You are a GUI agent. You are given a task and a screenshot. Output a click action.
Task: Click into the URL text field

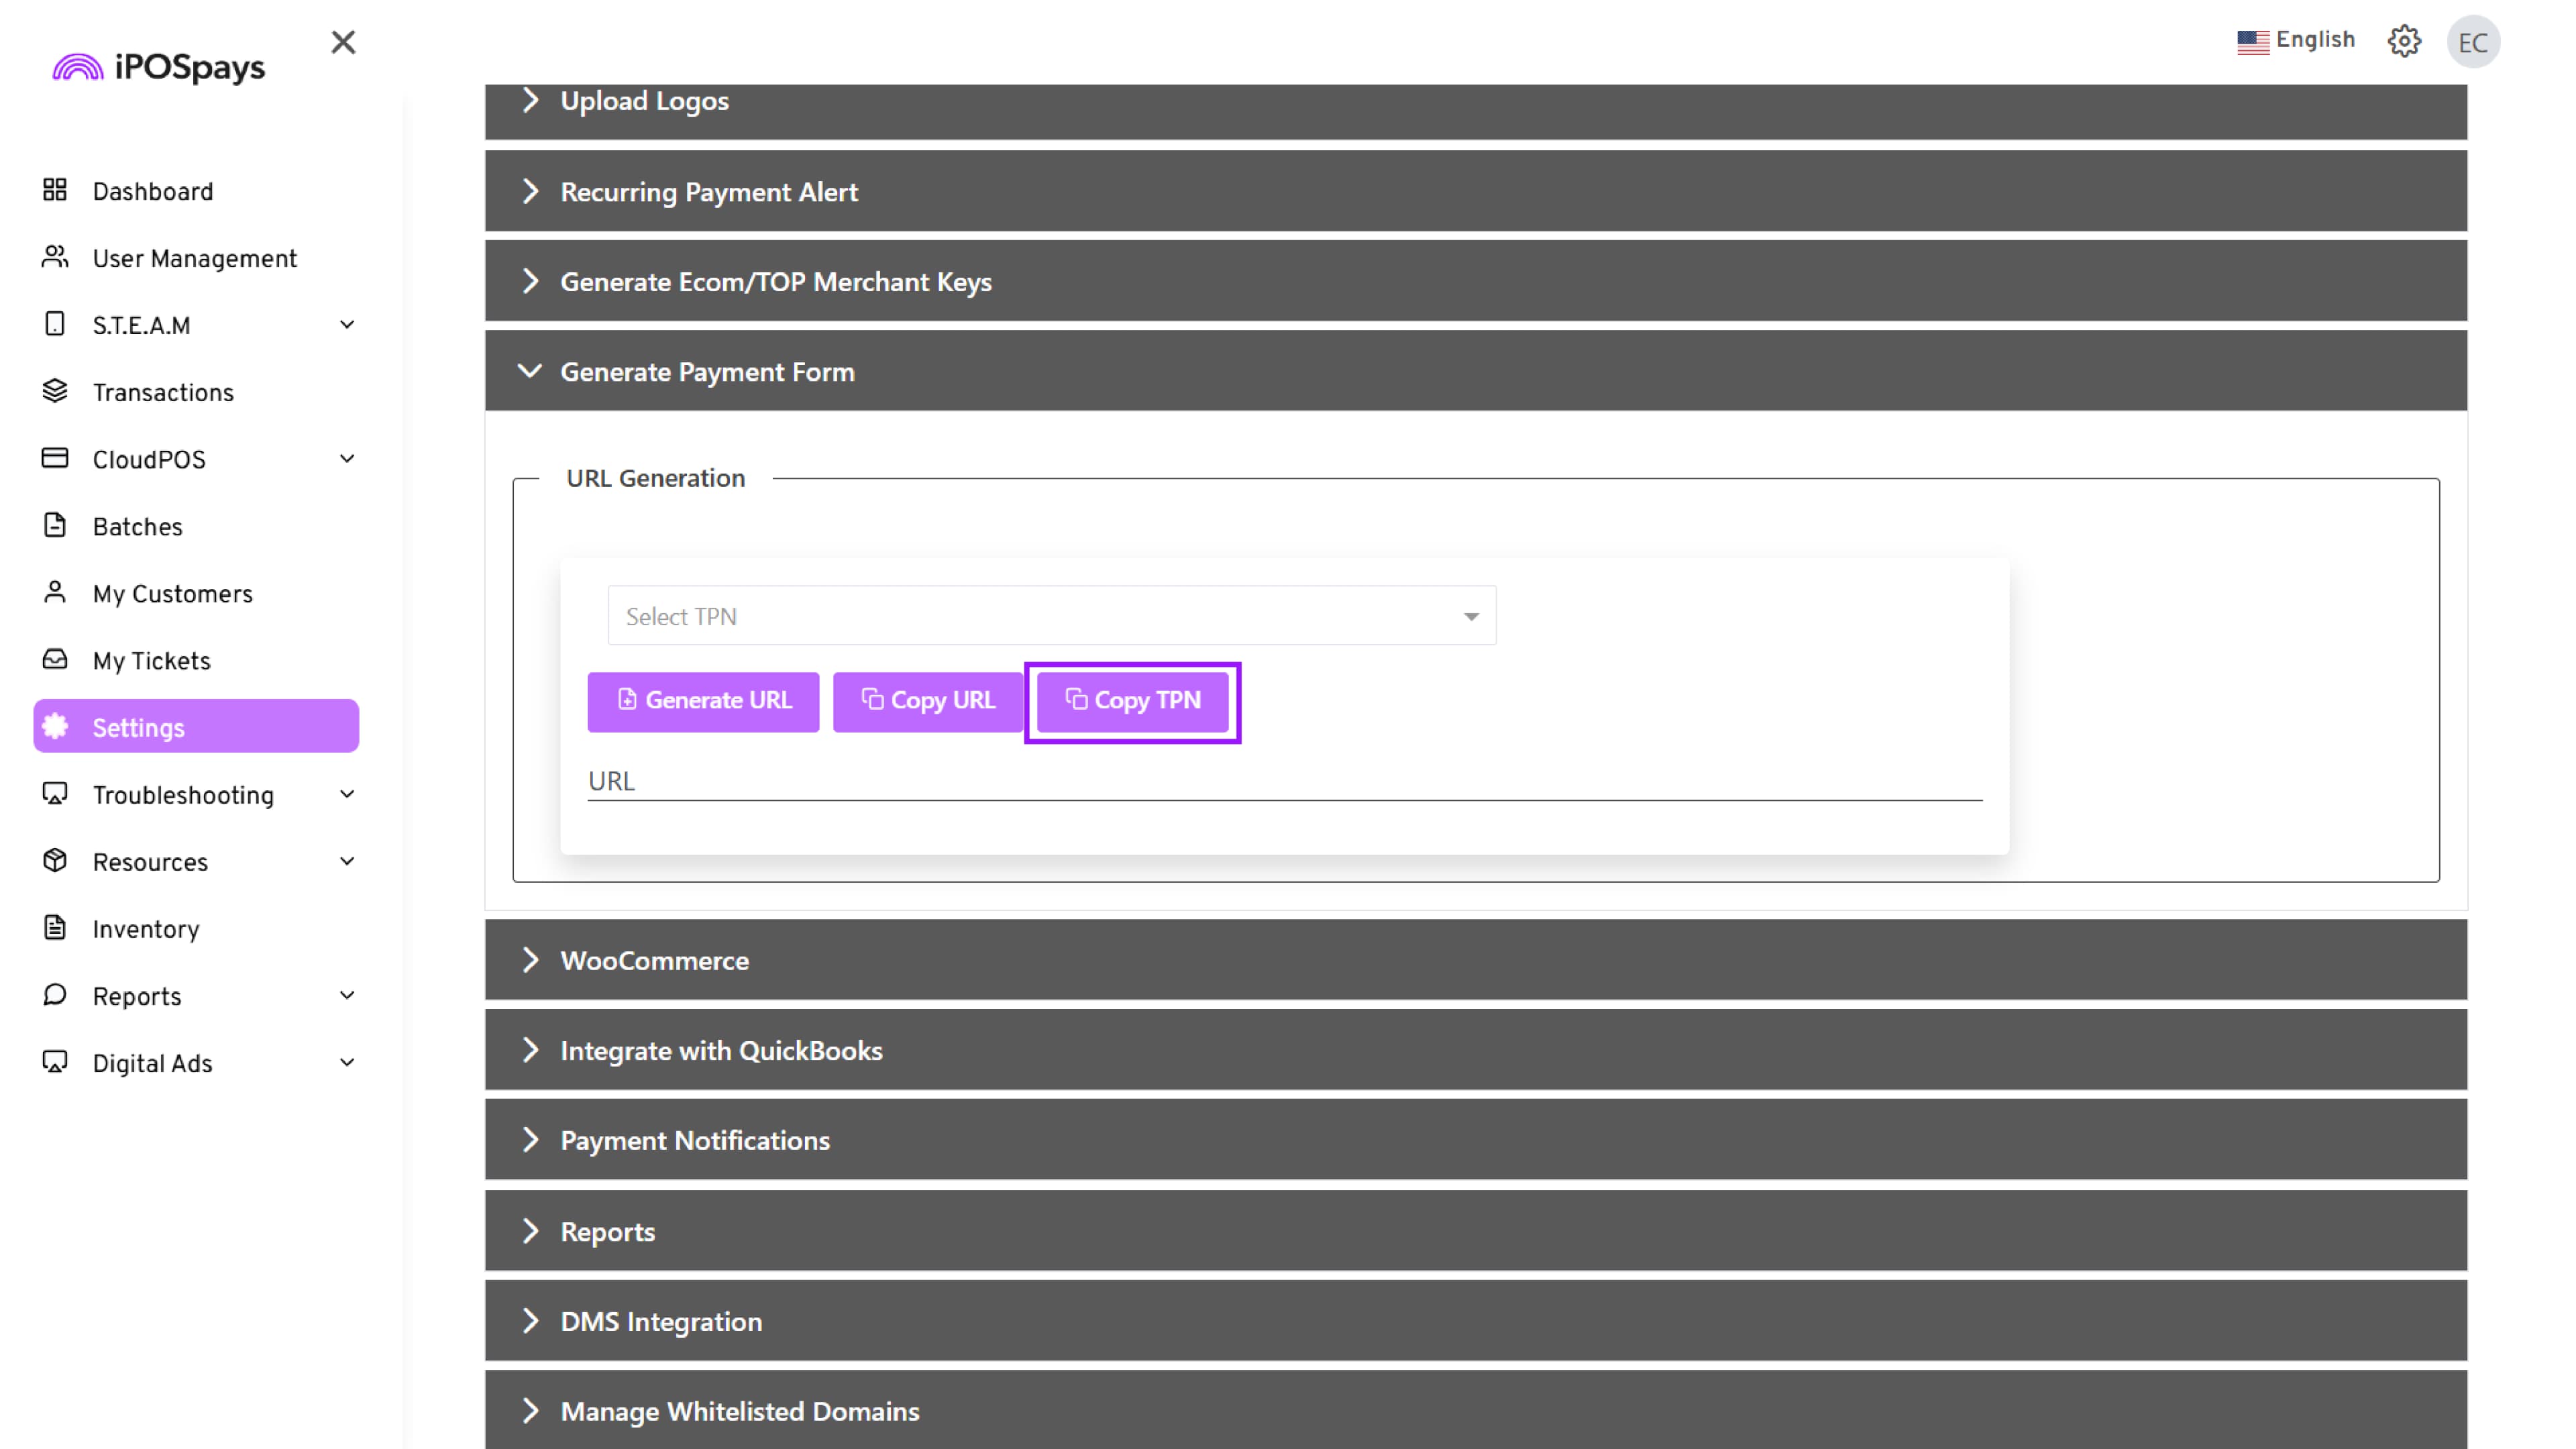click(1284, 781)
